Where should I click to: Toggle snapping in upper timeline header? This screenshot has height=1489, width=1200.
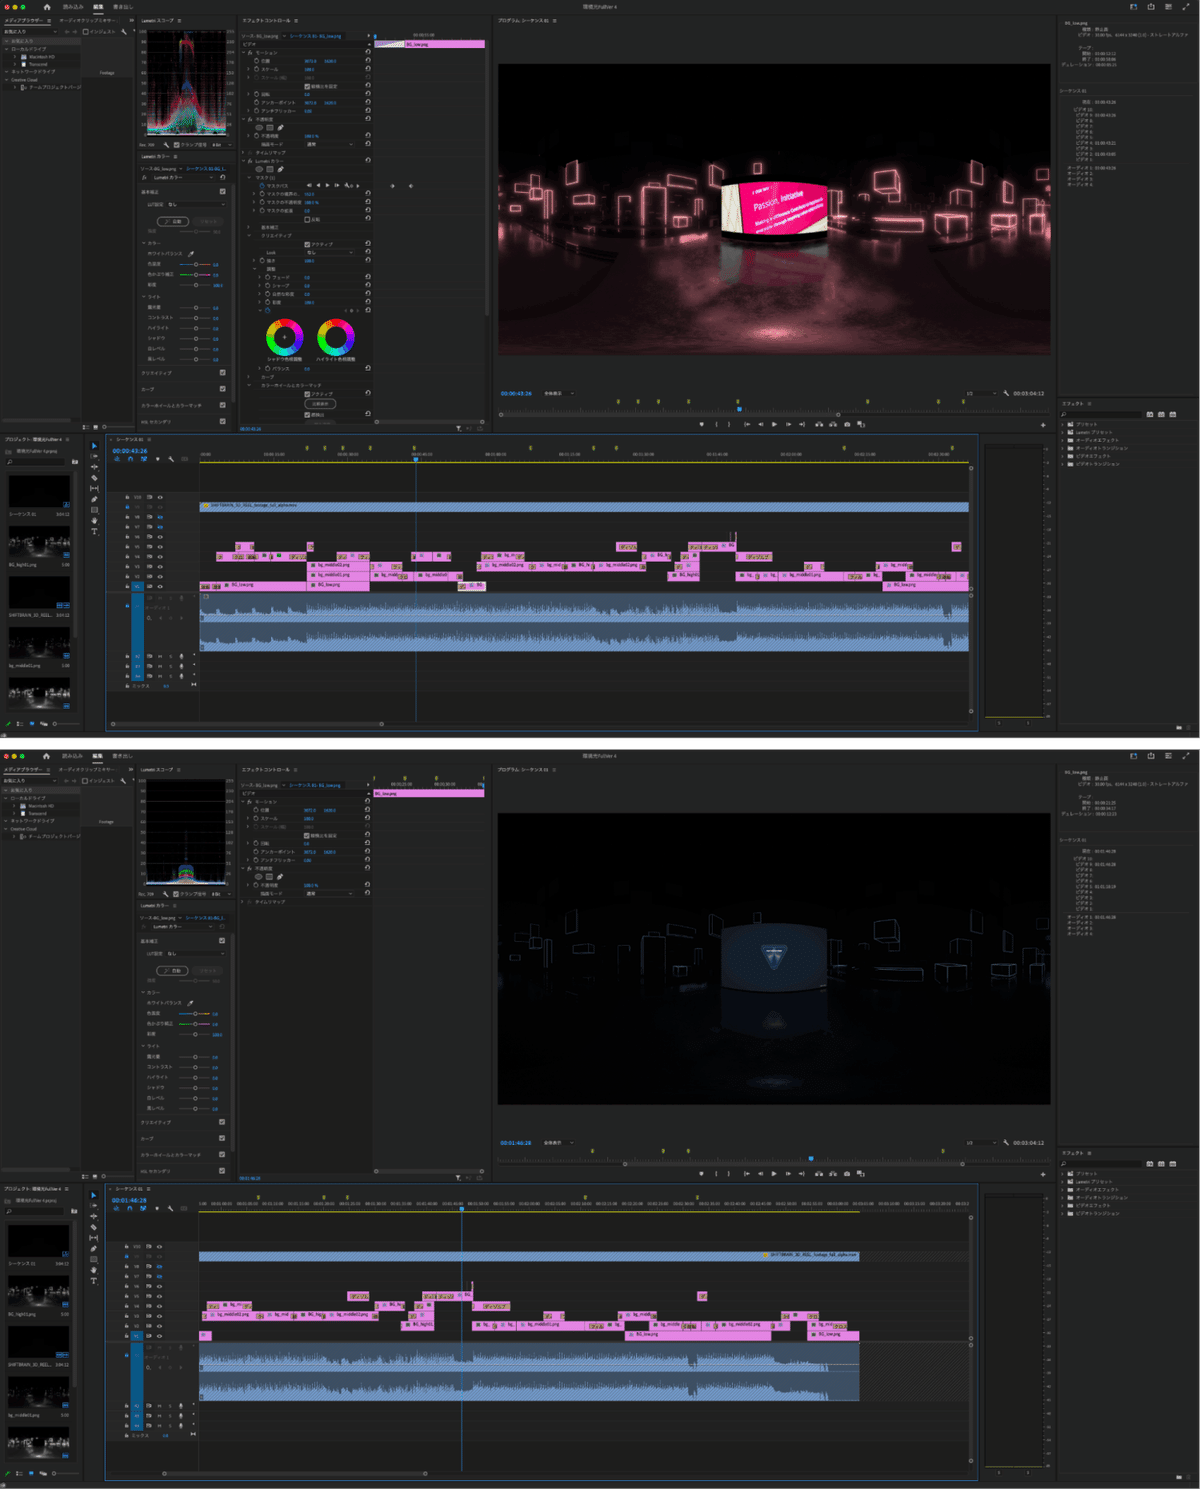pyautogui.click(x=130, y=459)
